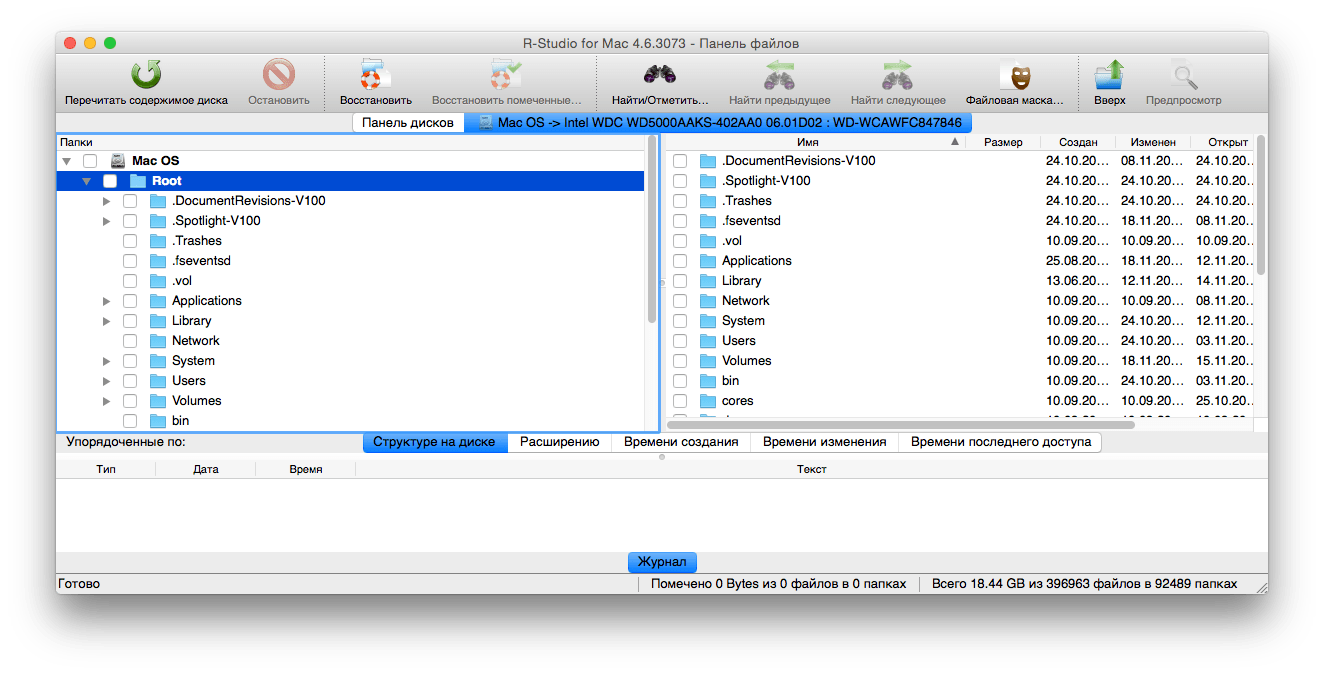Screen dimensions: 1324x674
Task: Click Users folder icon in right list
Action: (x=709, y=341)
